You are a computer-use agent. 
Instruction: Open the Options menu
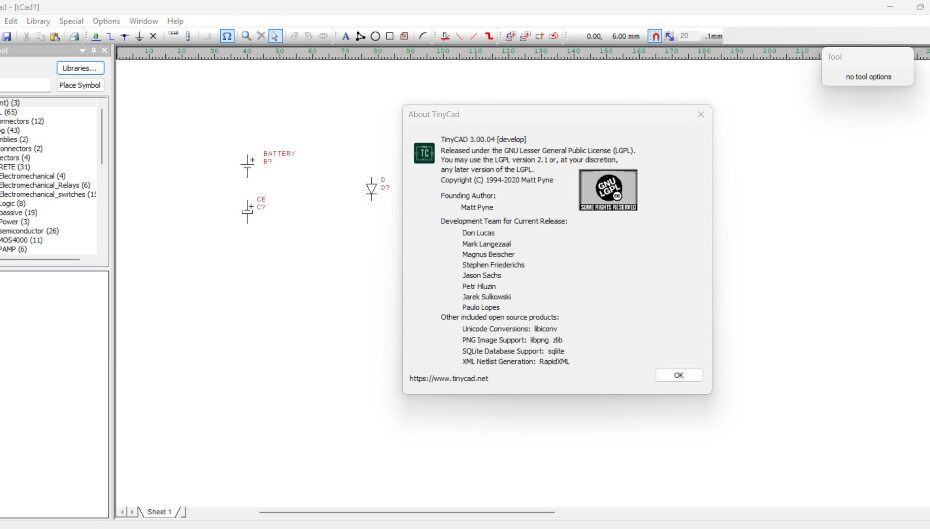[106, 21]
